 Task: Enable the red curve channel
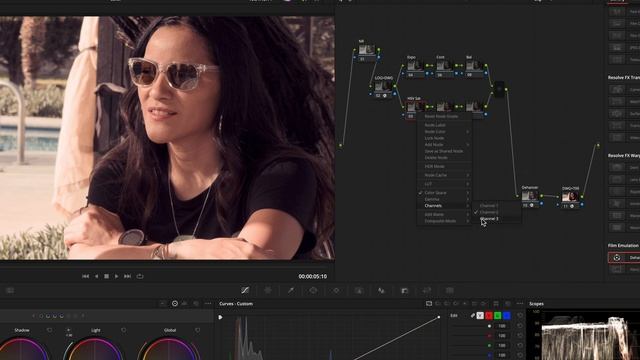(x=489, y=316)
